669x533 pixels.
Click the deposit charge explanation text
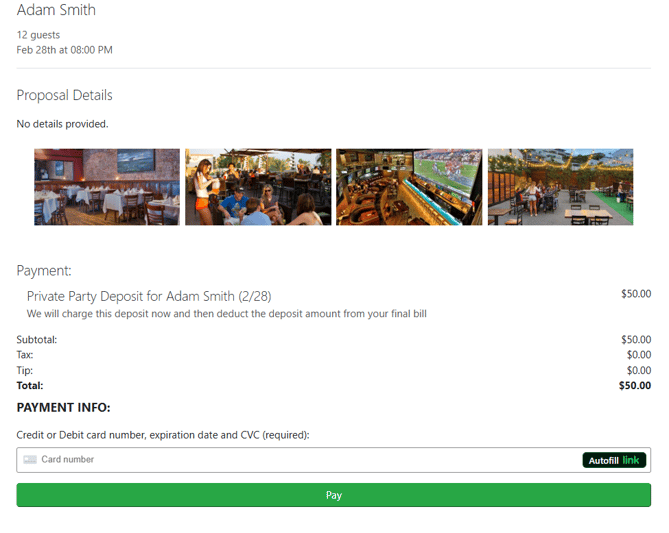click(226, 314)
